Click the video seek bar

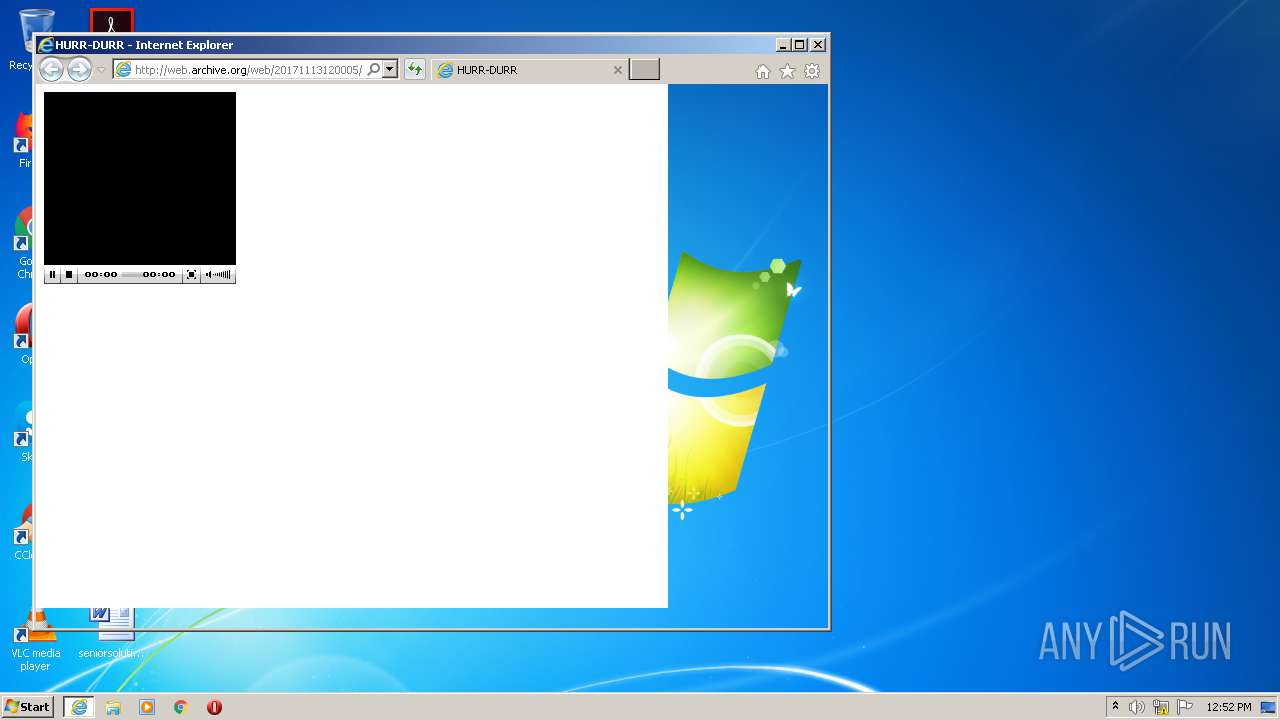130,275
